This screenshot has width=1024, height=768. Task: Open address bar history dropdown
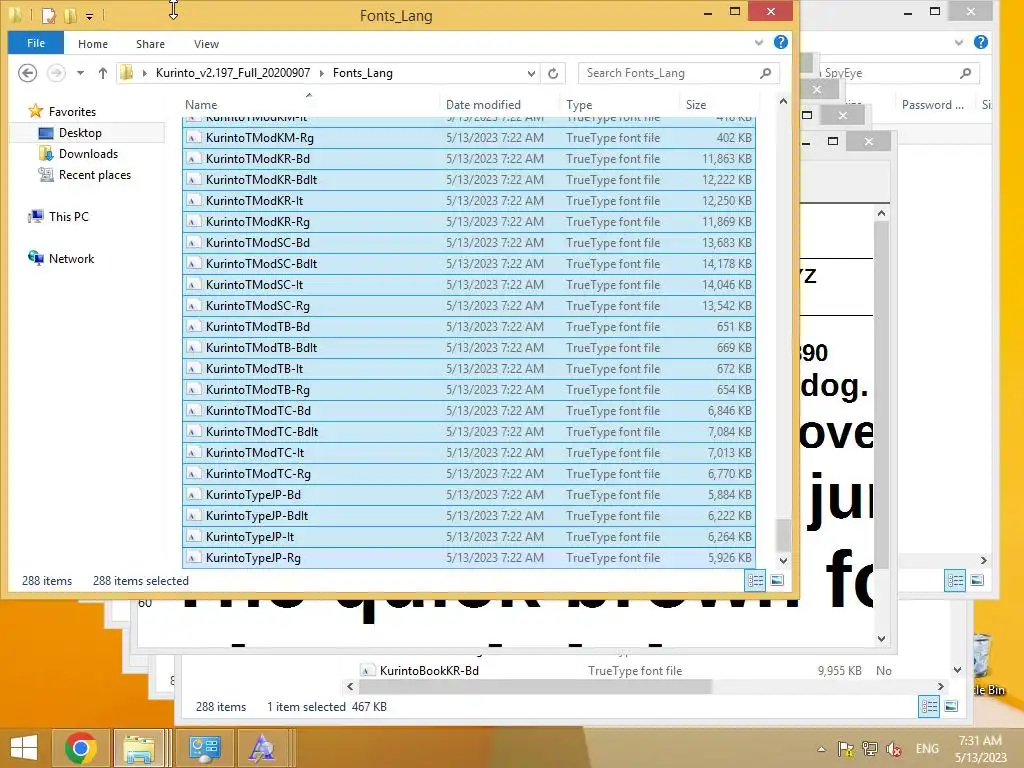point(531,73)
